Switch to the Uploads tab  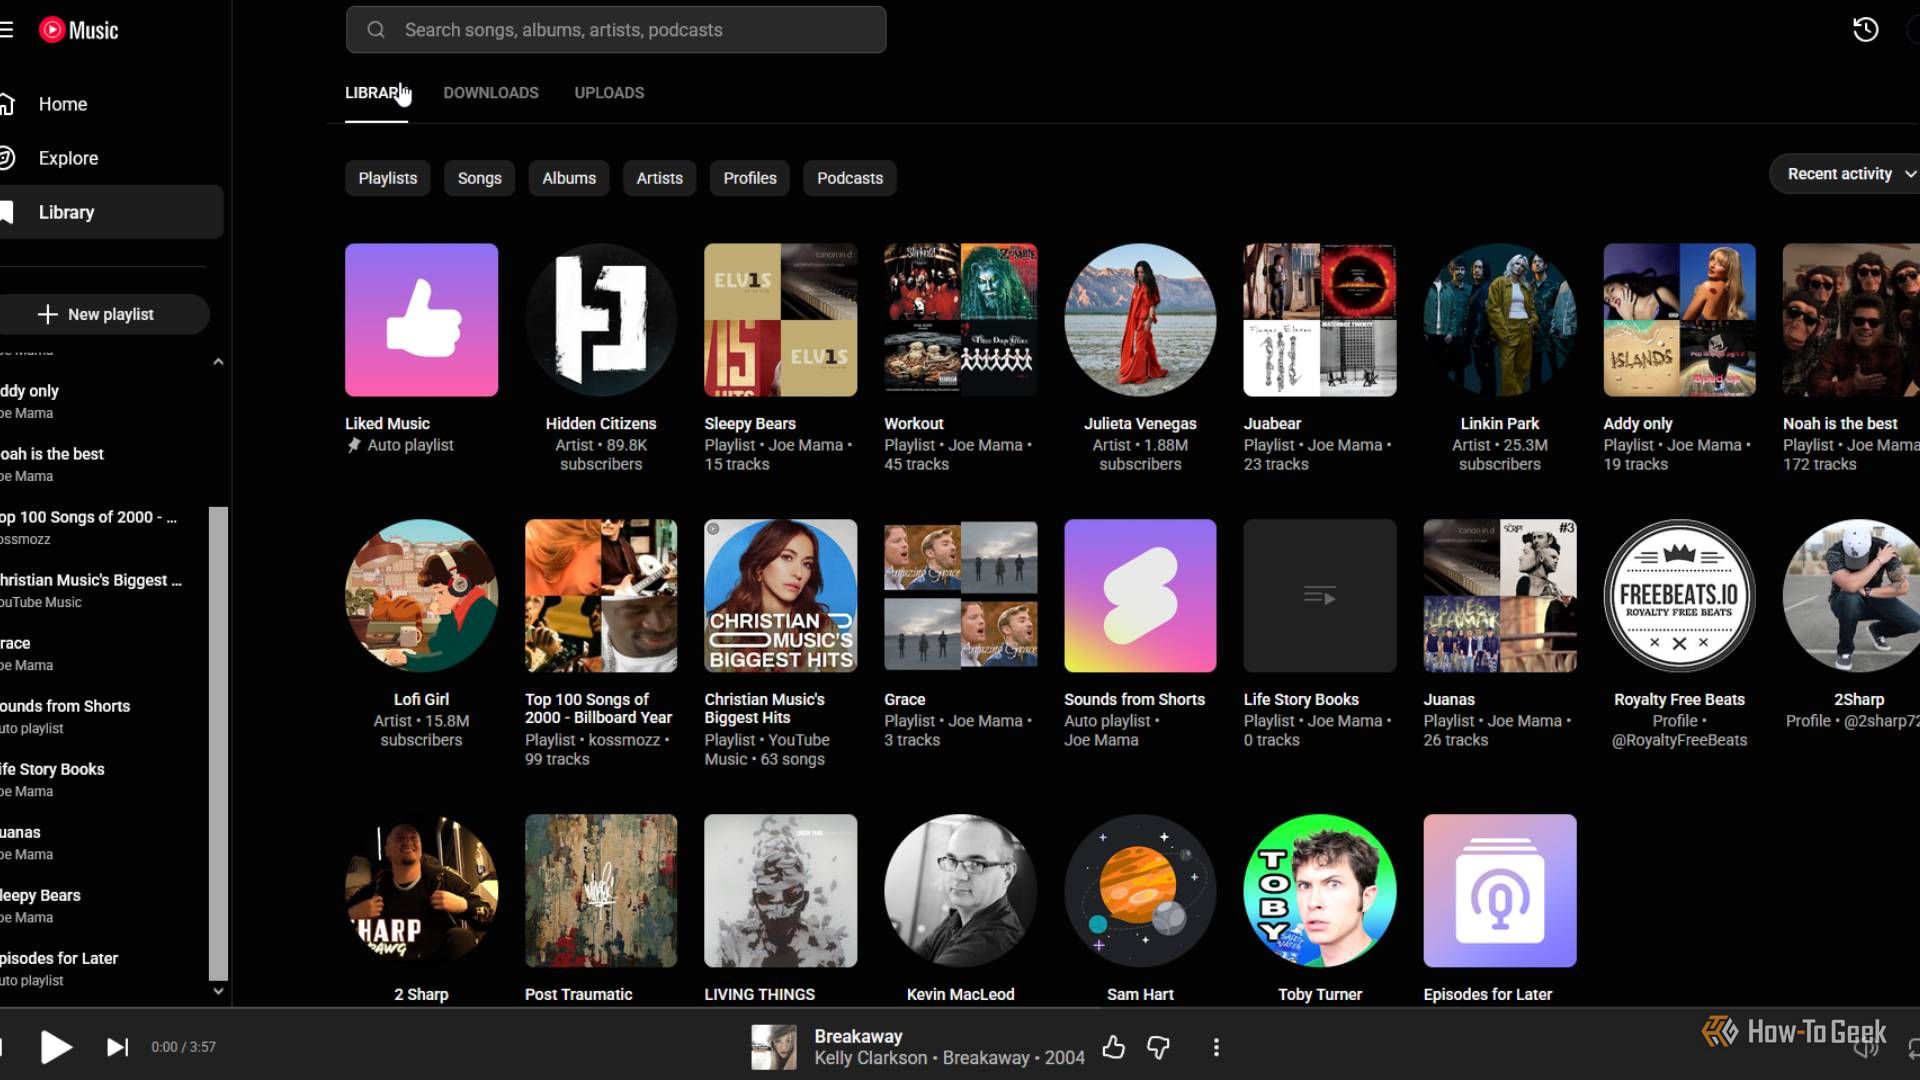point(609,93)
